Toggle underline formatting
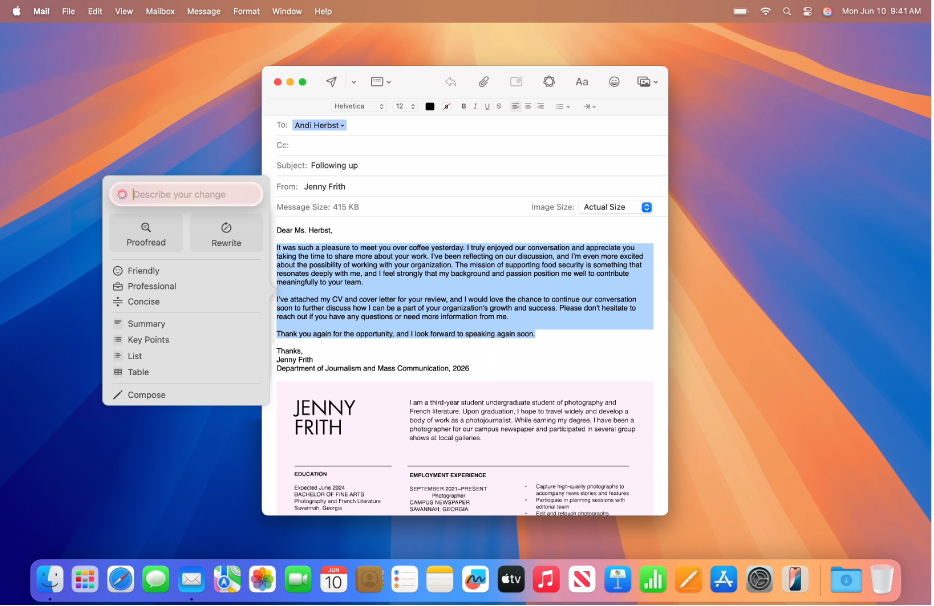 [486, 106]
